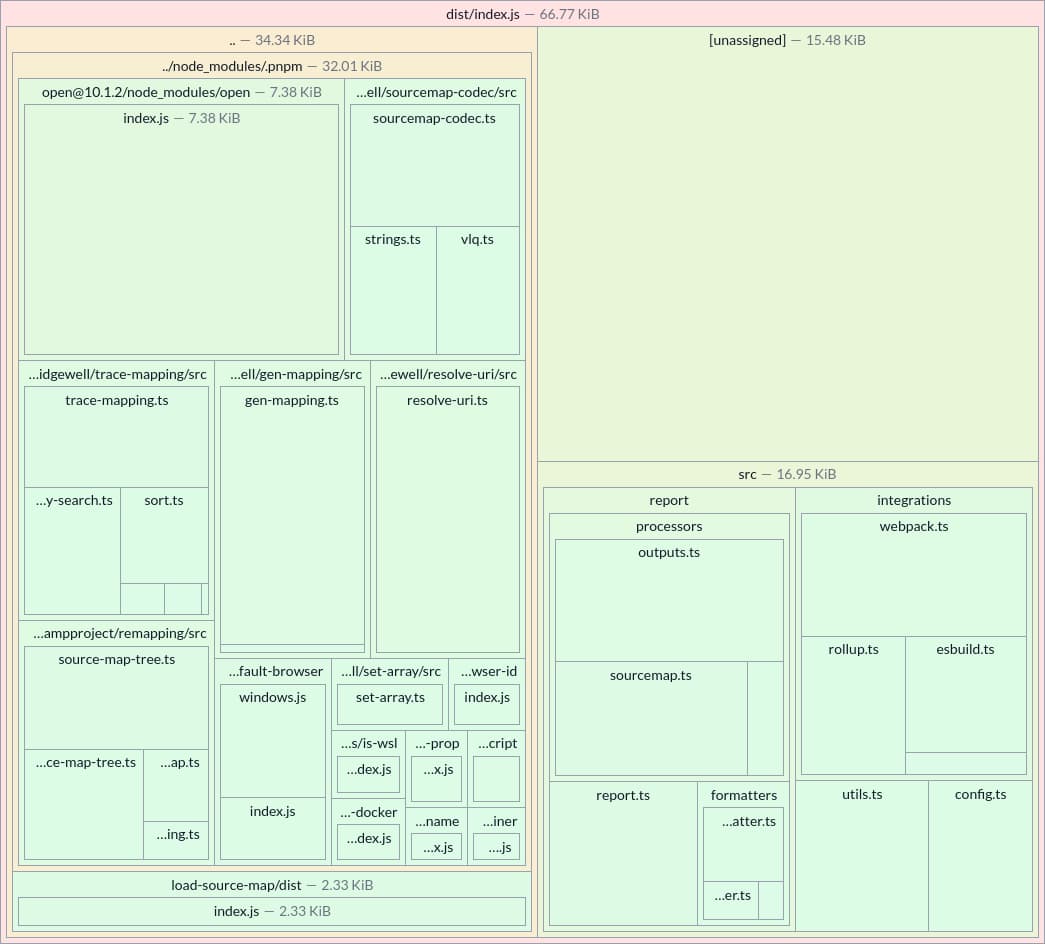Click the esbuild.ts cell

(x=965, y=695)
